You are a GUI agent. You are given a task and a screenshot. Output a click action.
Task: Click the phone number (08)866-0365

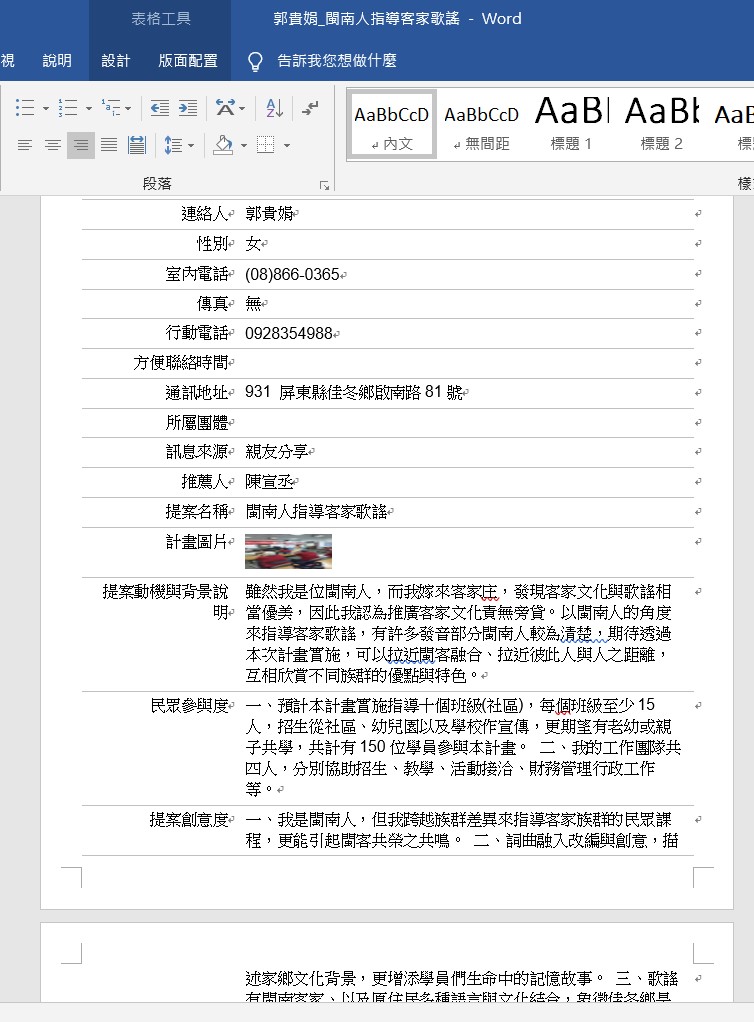292,274
